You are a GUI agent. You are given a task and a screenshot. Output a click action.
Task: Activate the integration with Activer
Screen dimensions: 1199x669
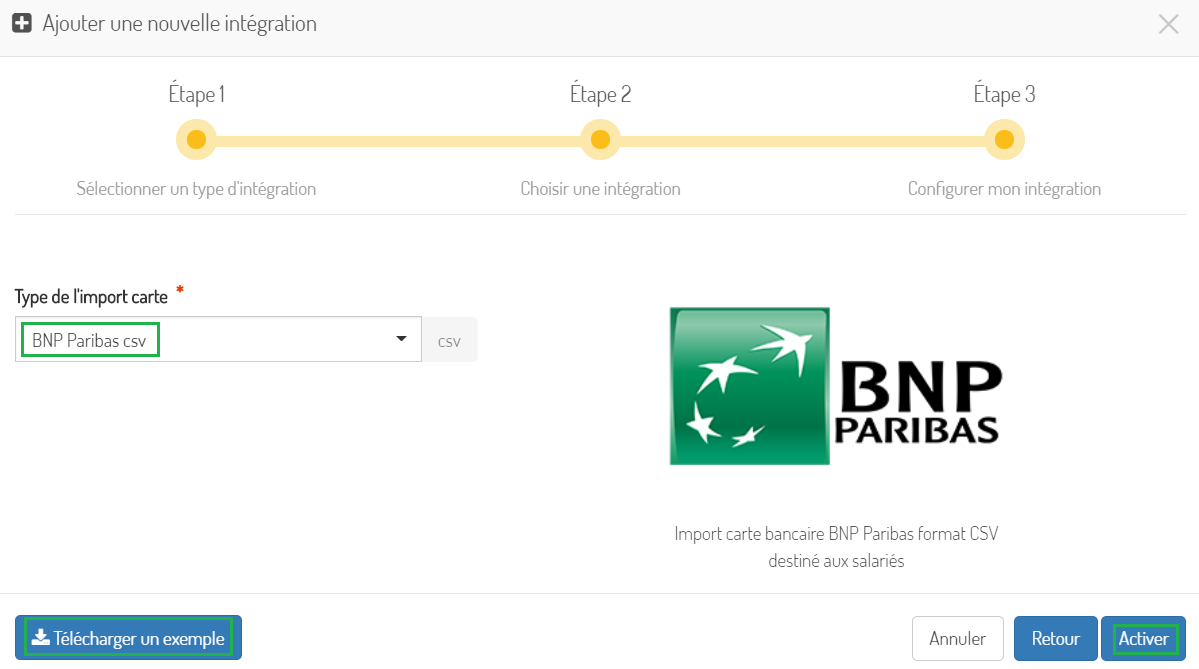tap(1143, 638)
